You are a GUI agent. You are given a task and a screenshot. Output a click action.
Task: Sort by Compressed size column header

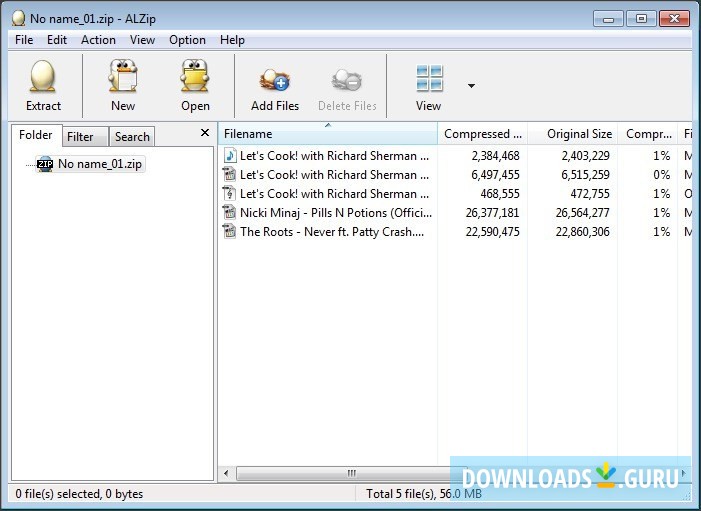483,134
